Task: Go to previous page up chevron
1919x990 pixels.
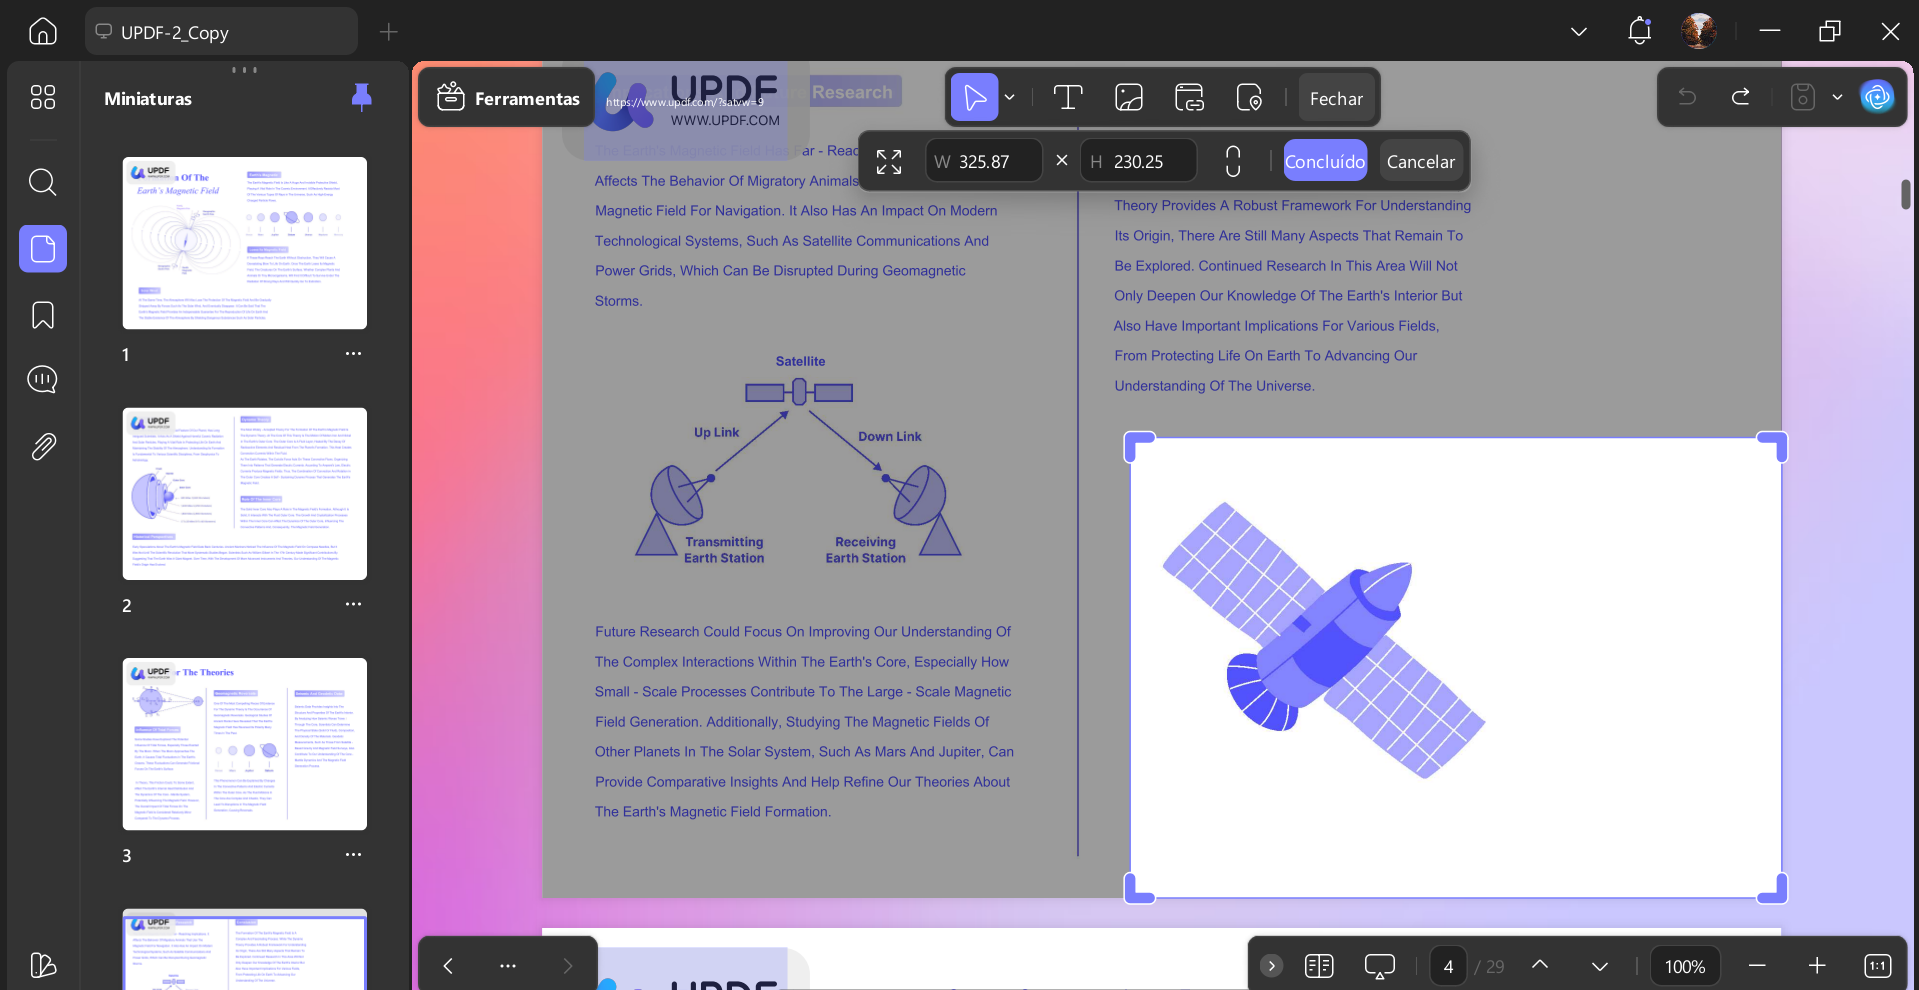Action: tap(1540, 965)
